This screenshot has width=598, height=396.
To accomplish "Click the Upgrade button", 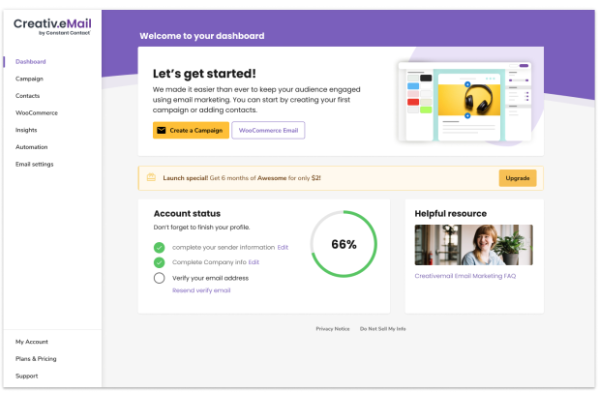I will pyautogui.click(x=517, y=178).
